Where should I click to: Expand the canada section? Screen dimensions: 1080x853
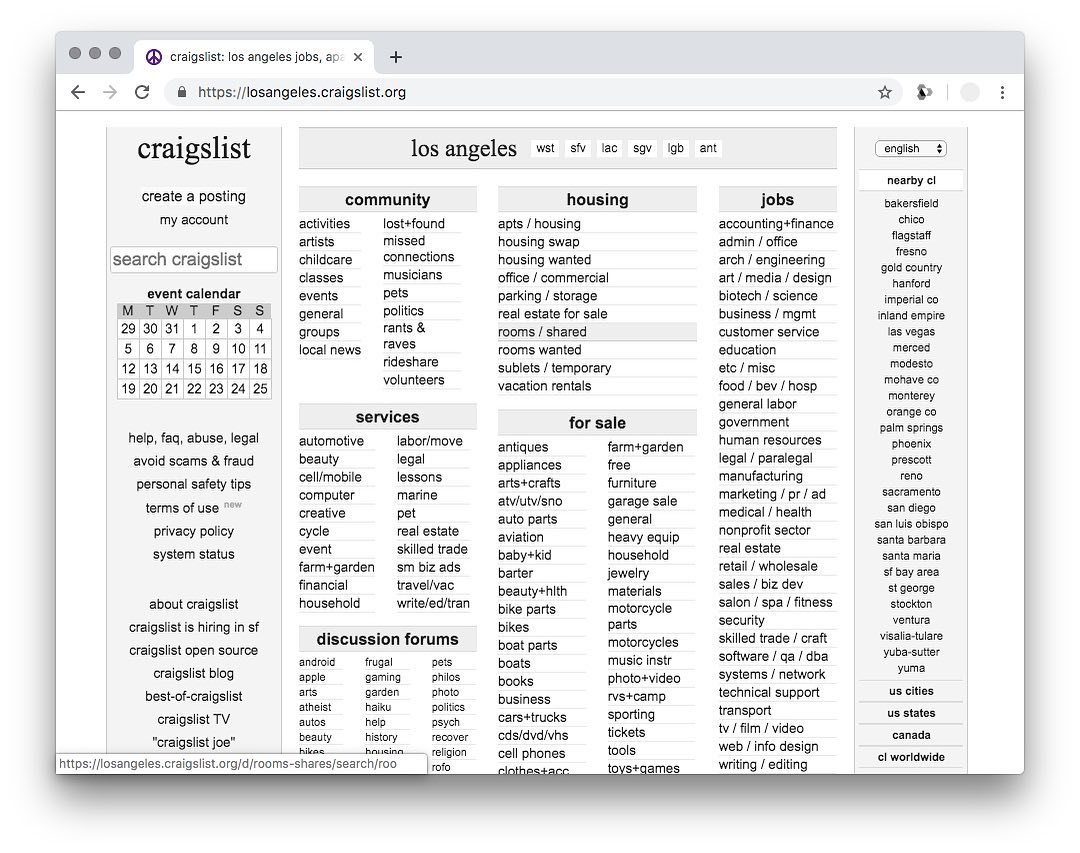click(x=911, y=735)
